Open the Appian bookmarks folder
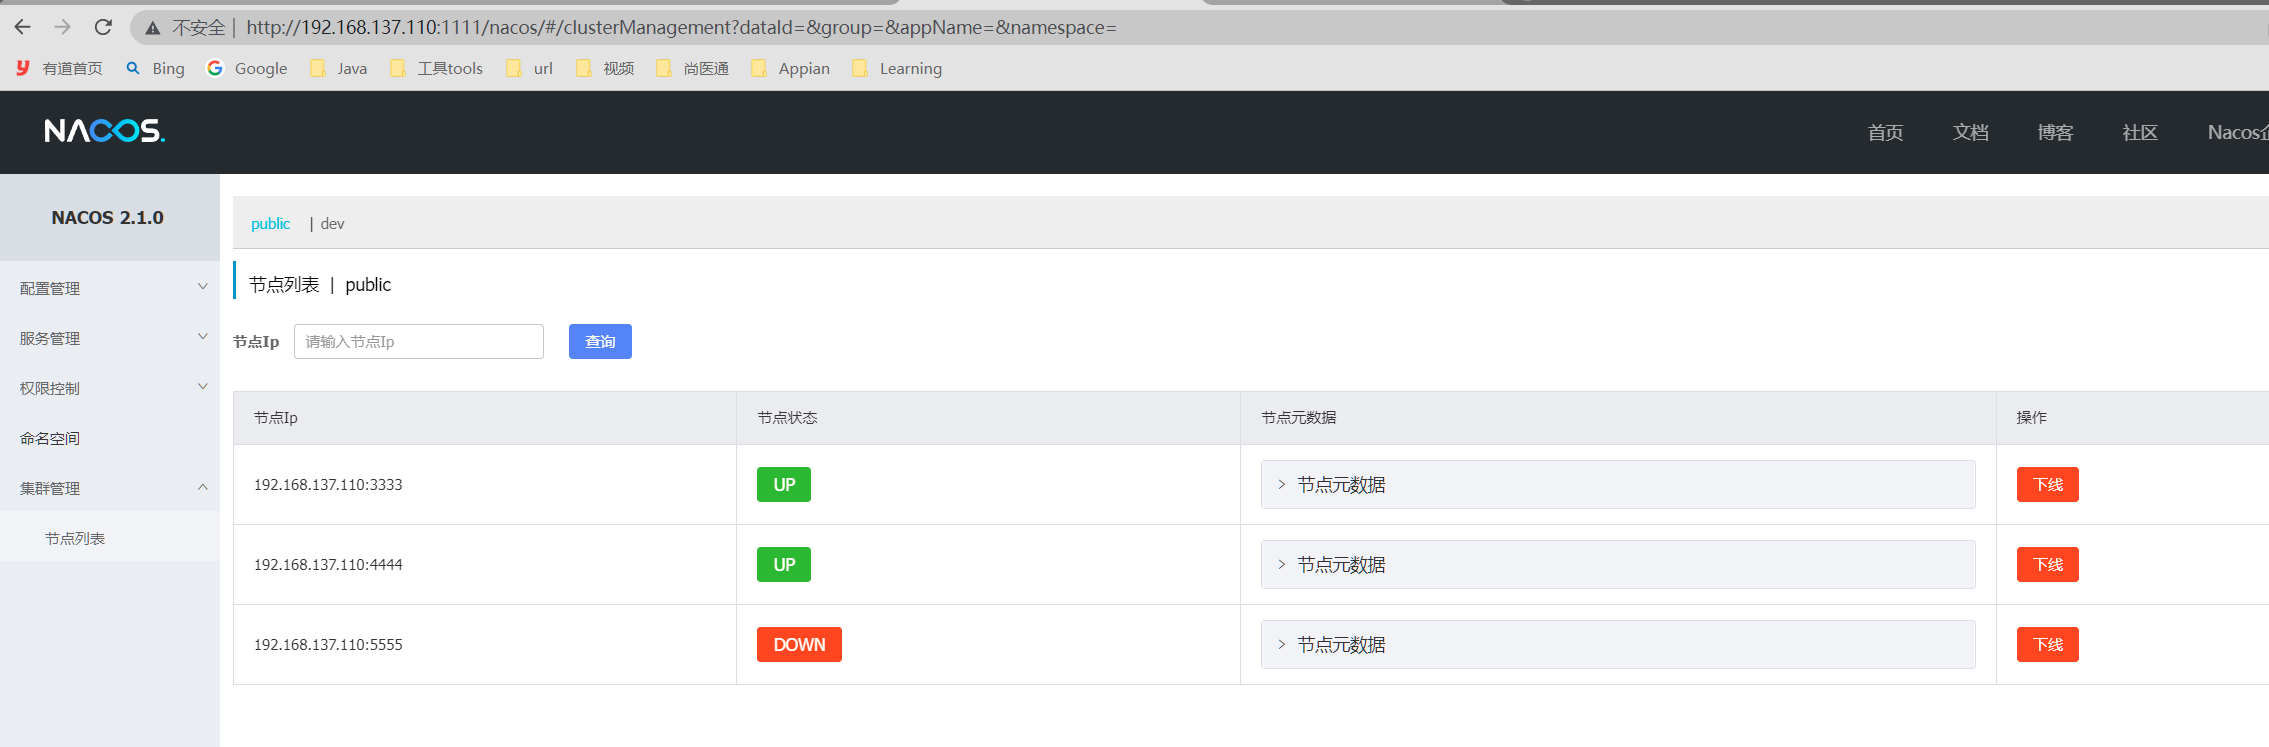Viewport: 2269px width, 747px height. point(791,68)
